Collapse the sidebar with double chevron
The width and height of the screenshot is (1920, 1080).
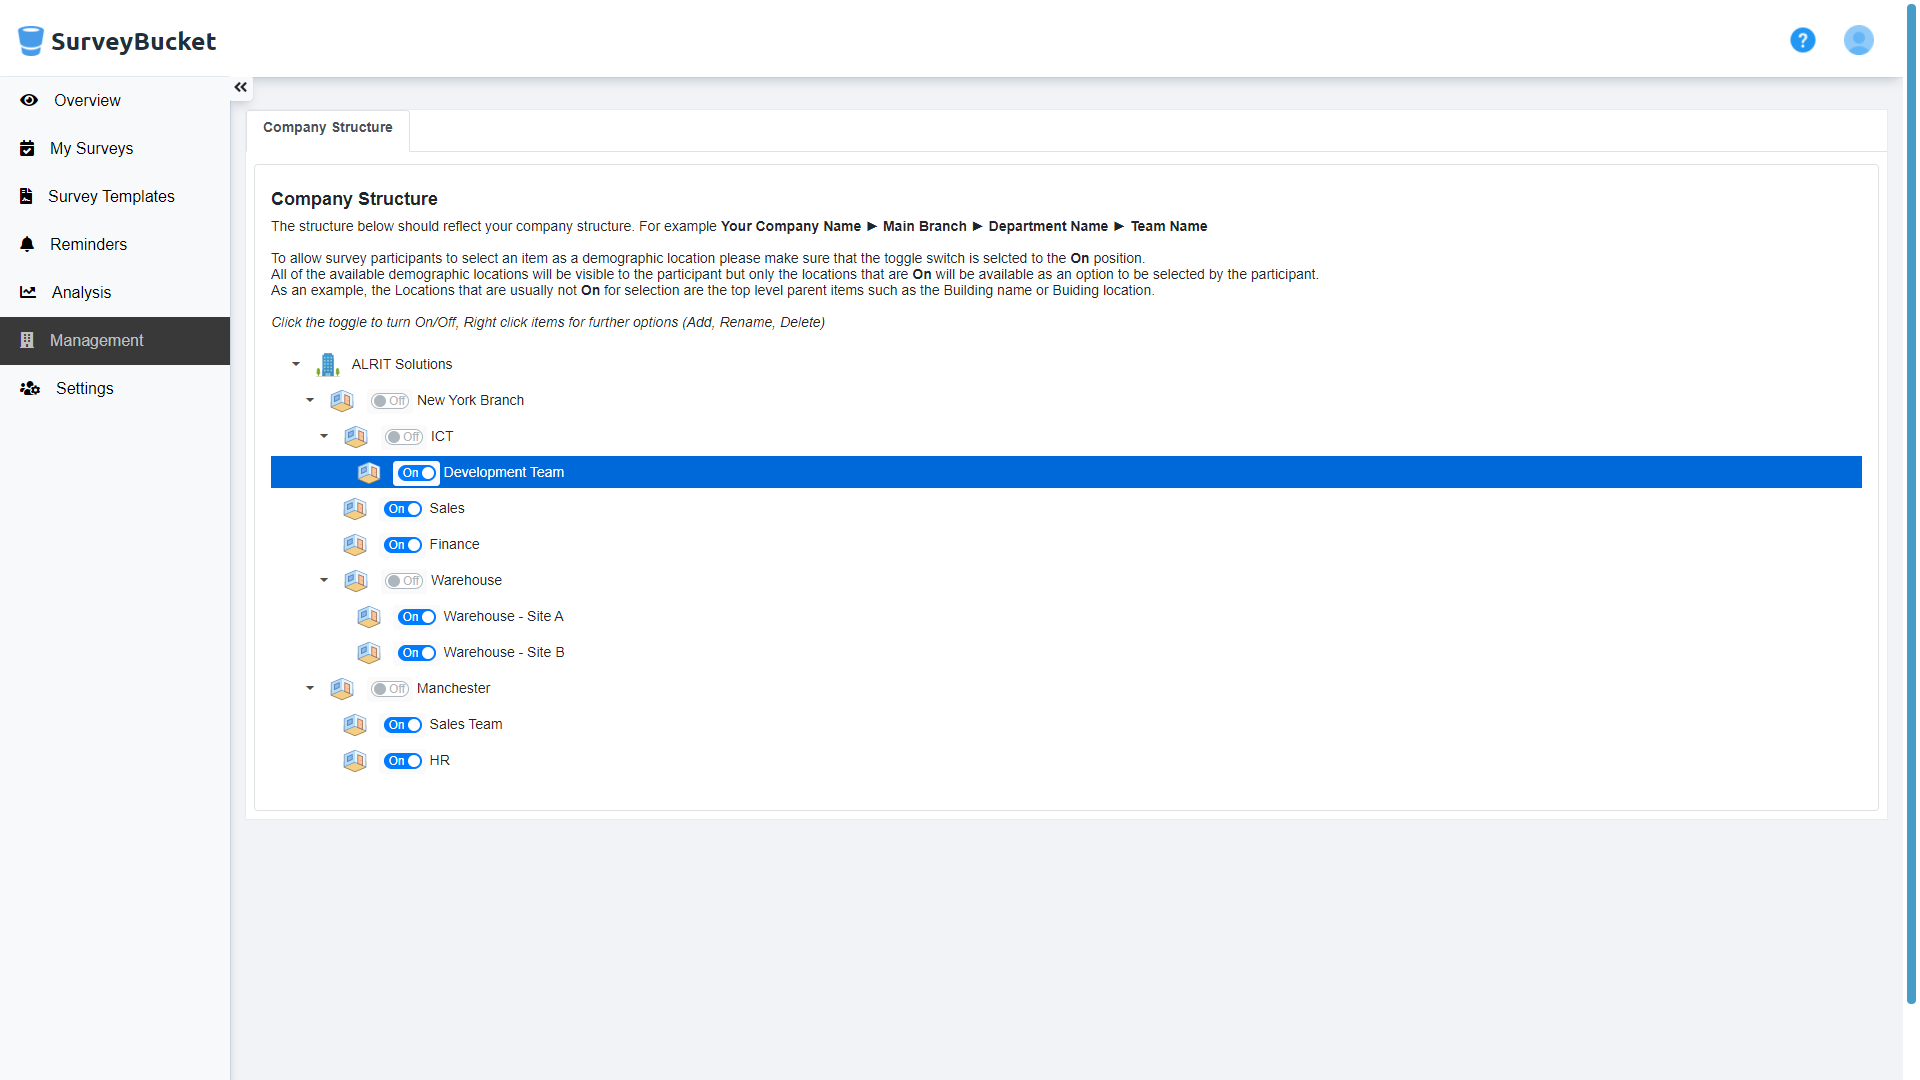coord(241,87)
